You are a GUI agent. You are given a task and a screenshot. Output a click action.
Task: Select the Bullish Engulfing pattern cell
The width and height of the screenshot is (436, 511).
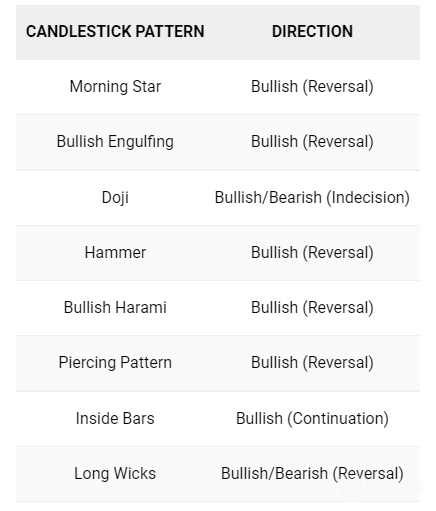click(115, 142)
